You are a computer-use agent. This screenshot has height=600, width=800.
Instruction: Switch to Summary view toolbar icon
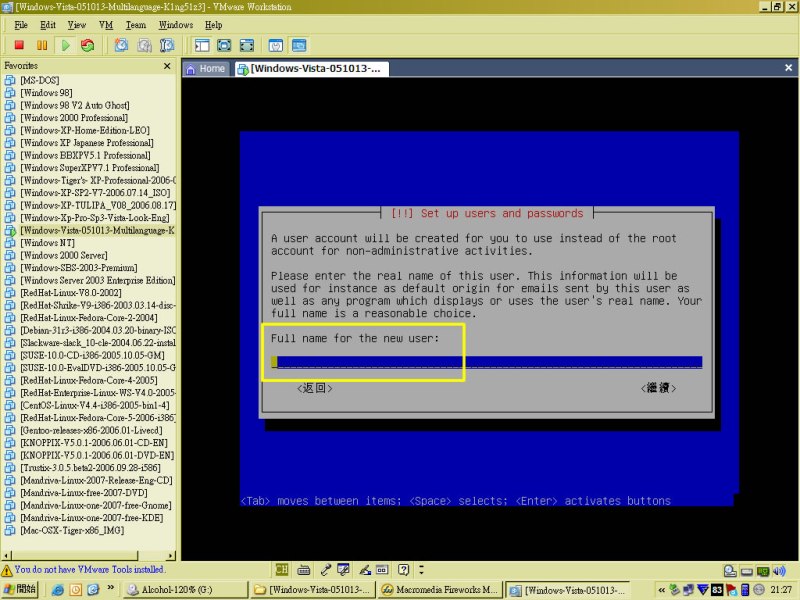[x=276, y=45]
